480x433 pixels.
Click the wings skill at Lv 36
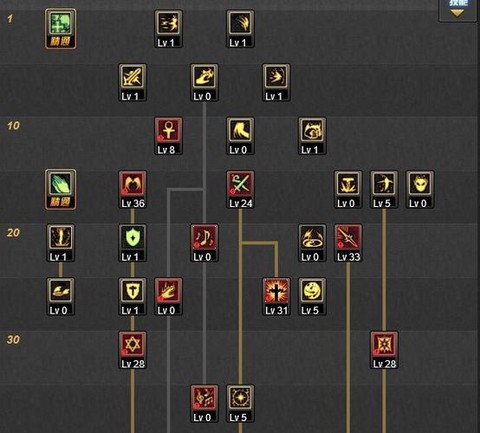coord(133,189)
